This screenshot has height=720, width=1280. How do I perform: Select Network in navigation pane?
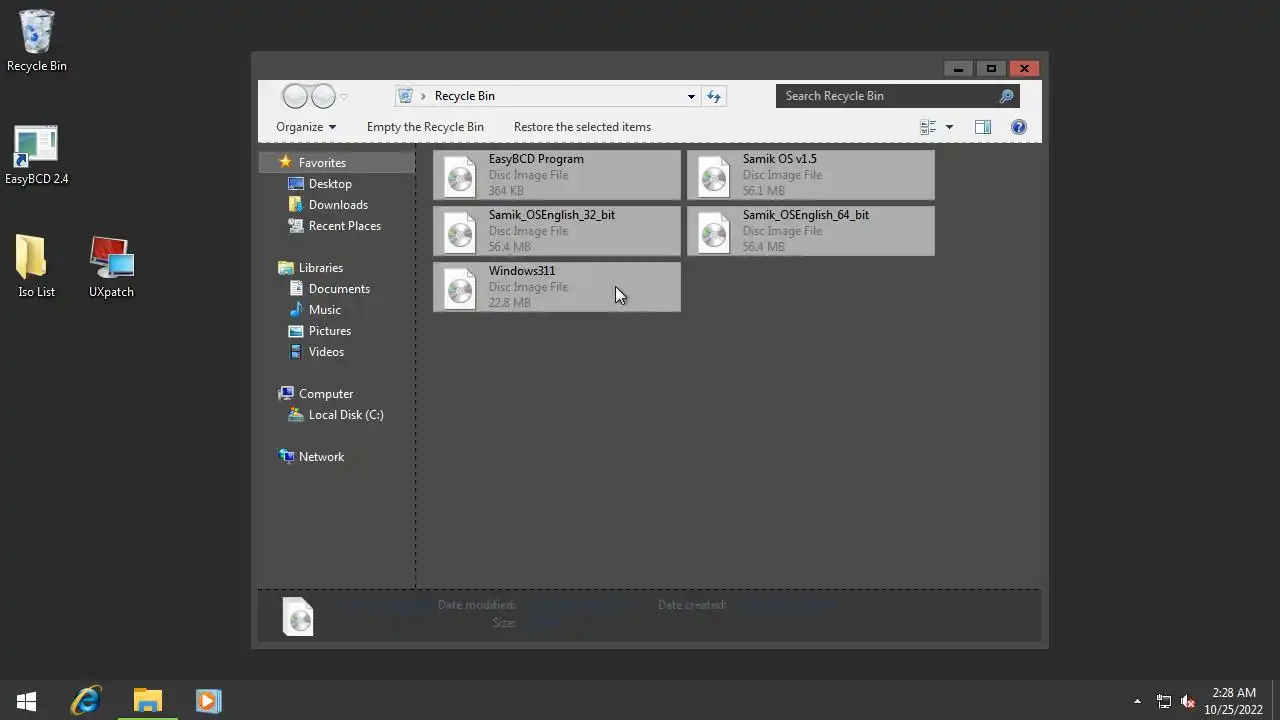point(311,457)
